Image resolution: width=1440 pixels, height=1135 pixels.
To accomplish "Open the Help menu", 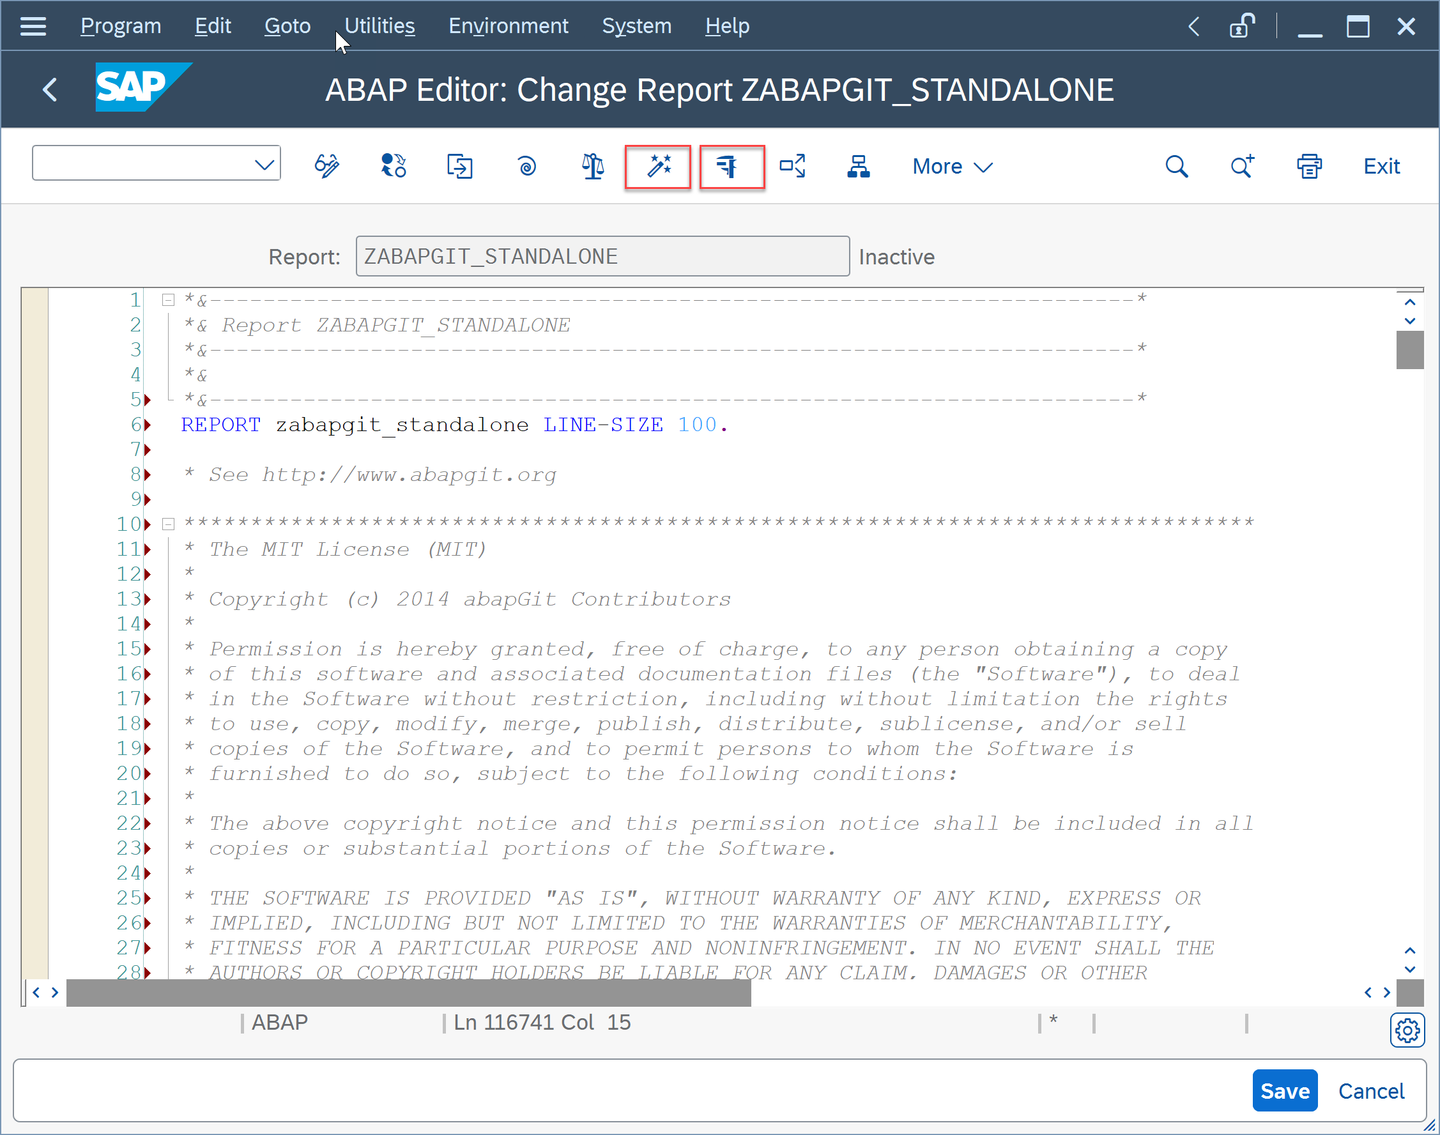I will 727,26.
